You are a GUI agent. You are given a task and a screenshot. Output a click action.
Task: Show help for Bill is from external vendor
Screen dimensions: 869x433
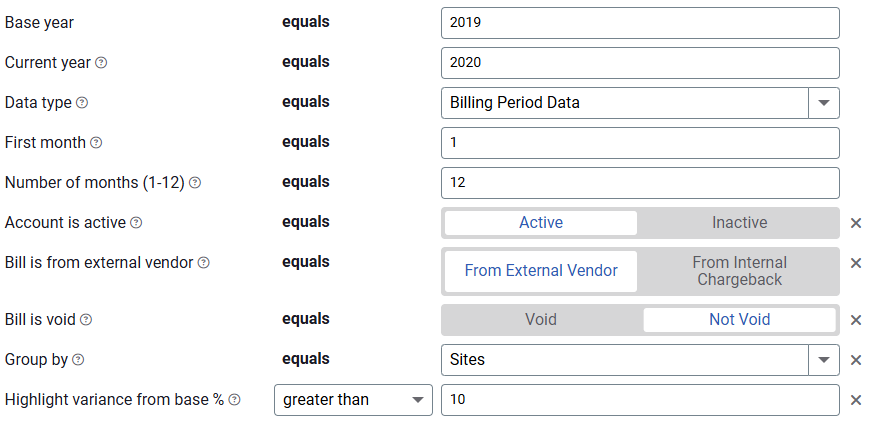pos(204,262)
